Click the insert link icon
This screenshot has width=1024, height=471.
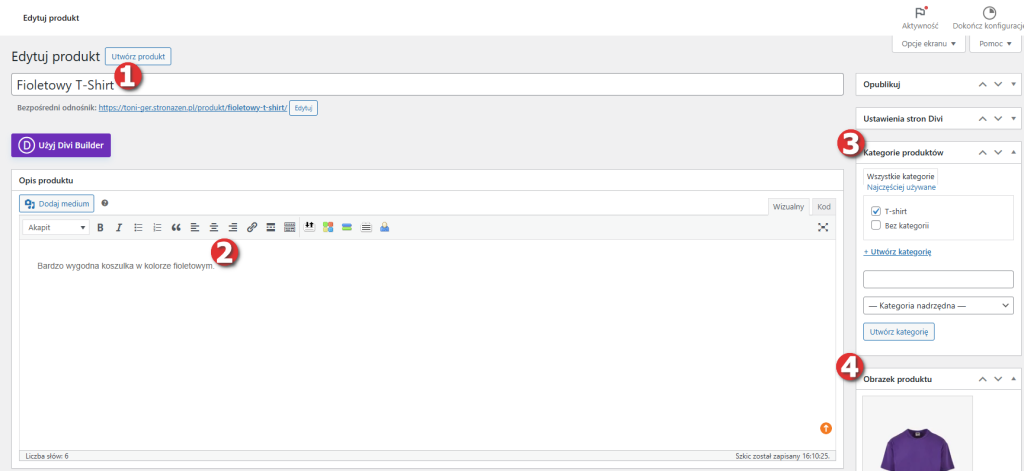tap(252, 228)
